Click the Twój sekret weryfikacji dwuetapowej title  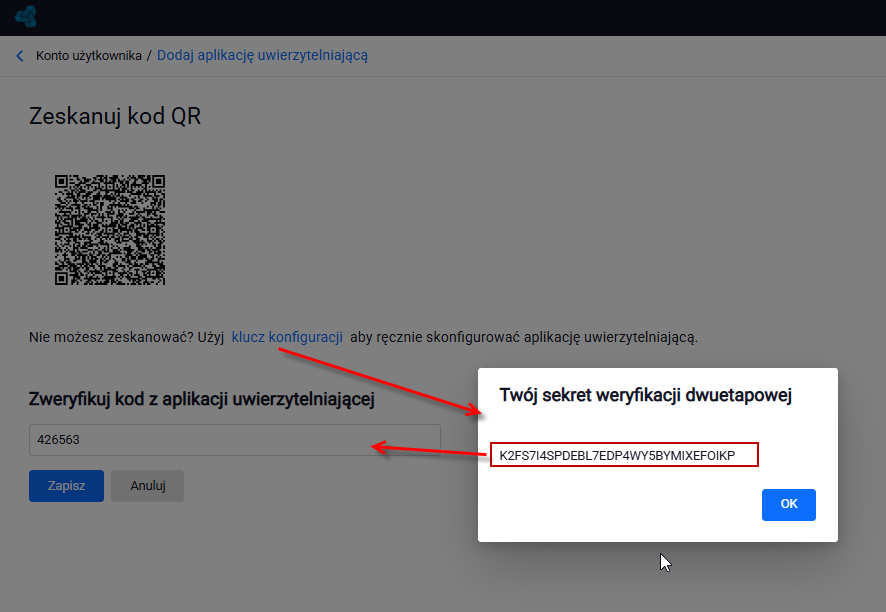coord(645,395)
